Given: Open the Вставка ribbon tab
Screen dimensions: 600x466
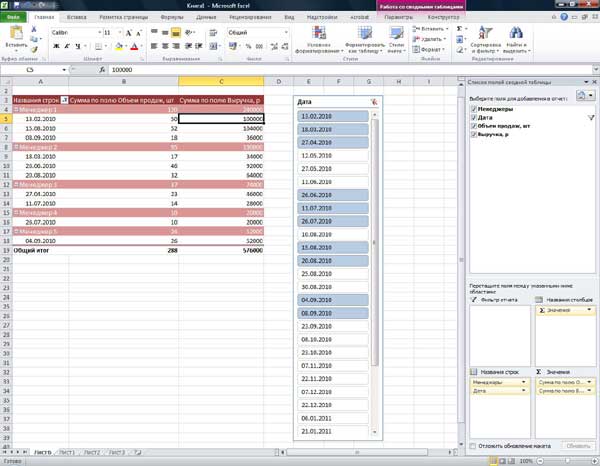Looking at the screenshot, I should click(x=76, y=17).
